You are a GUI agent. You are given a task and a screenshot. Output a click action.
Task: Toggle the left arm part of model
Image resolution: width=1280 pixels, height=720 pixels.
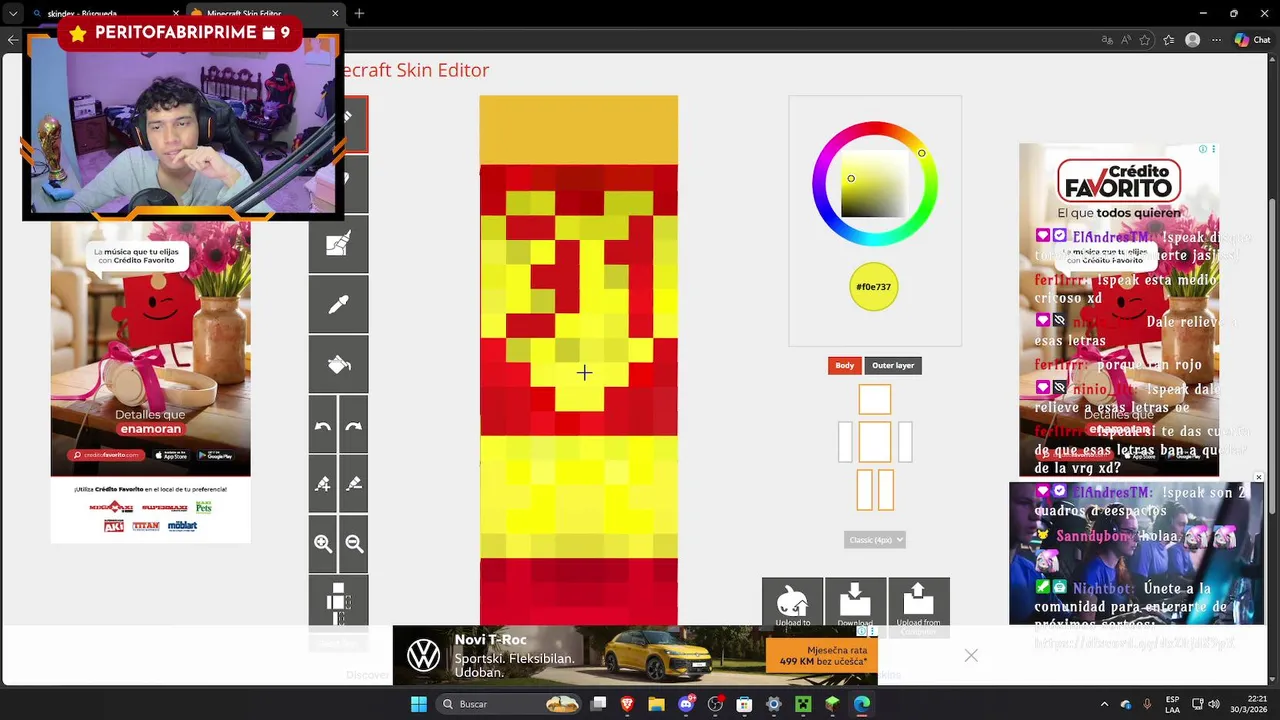(846, 442)
